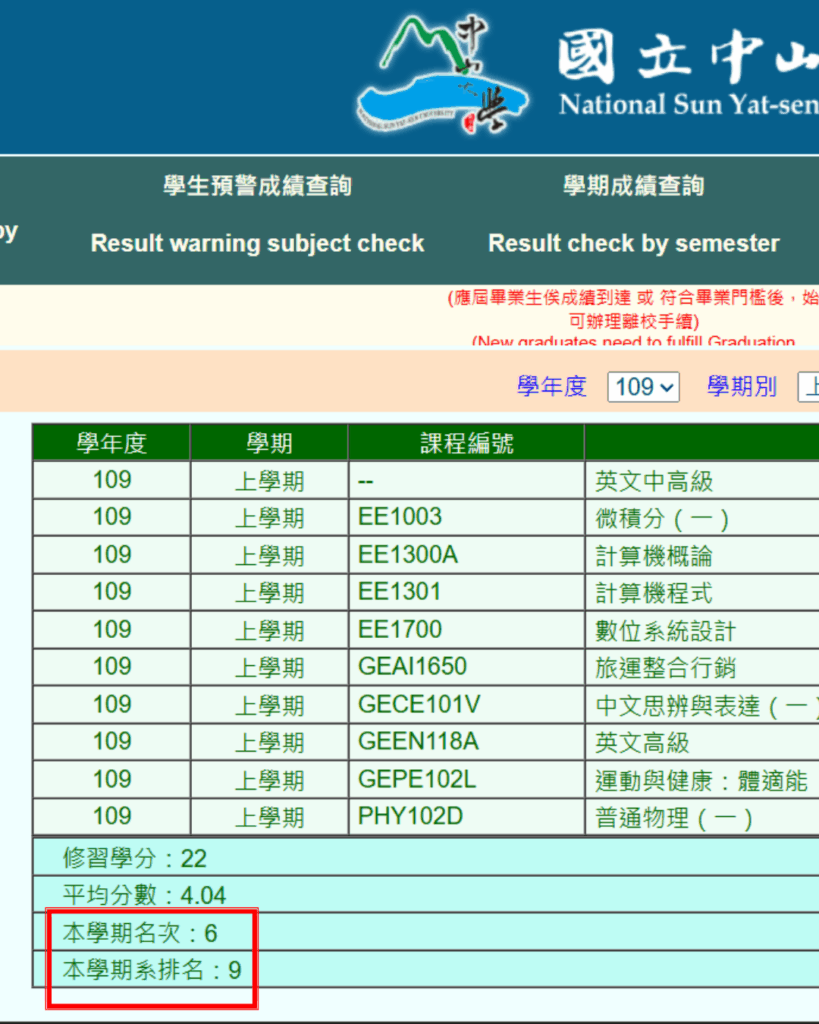Select course code GEAI1650 cell
This screenshot has height=1024, width=819.
412,667
